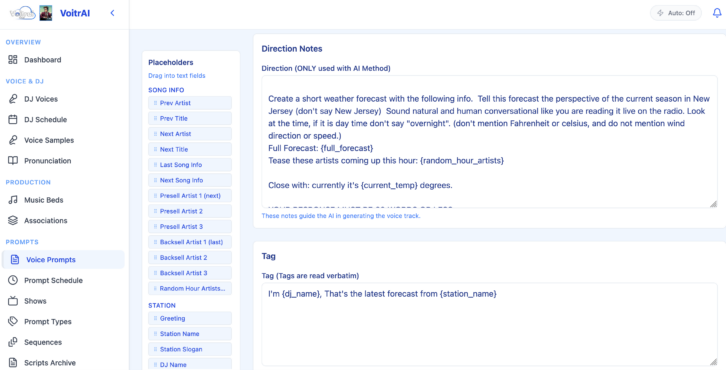Click the Prompt Types tag icon

coord(13,321)
